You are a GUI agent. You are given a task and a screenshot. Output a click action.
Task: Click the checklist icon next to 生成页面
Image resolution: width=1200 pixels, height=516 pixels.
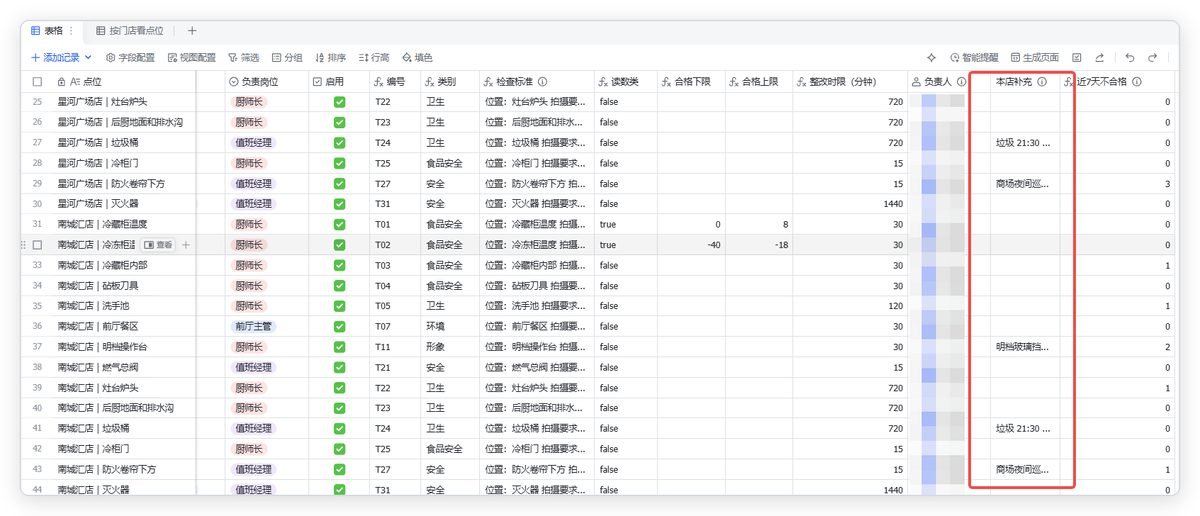click(x=1077, y=58)
